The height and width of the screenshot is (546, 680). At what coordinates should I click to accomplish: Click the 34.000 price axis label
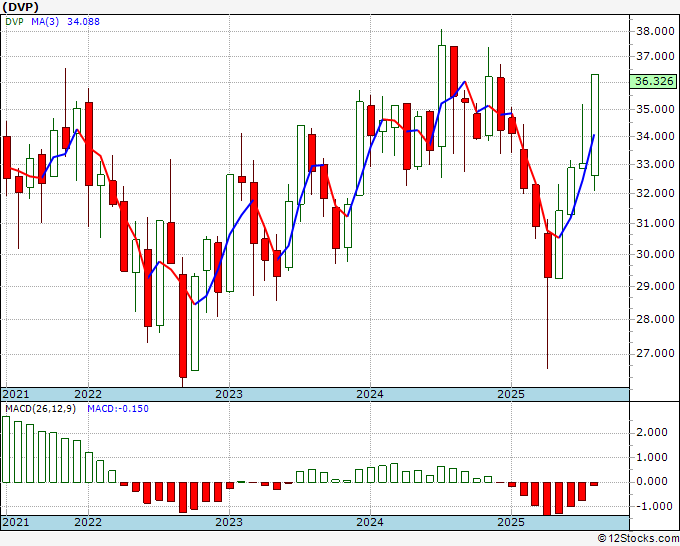(655, 136)
